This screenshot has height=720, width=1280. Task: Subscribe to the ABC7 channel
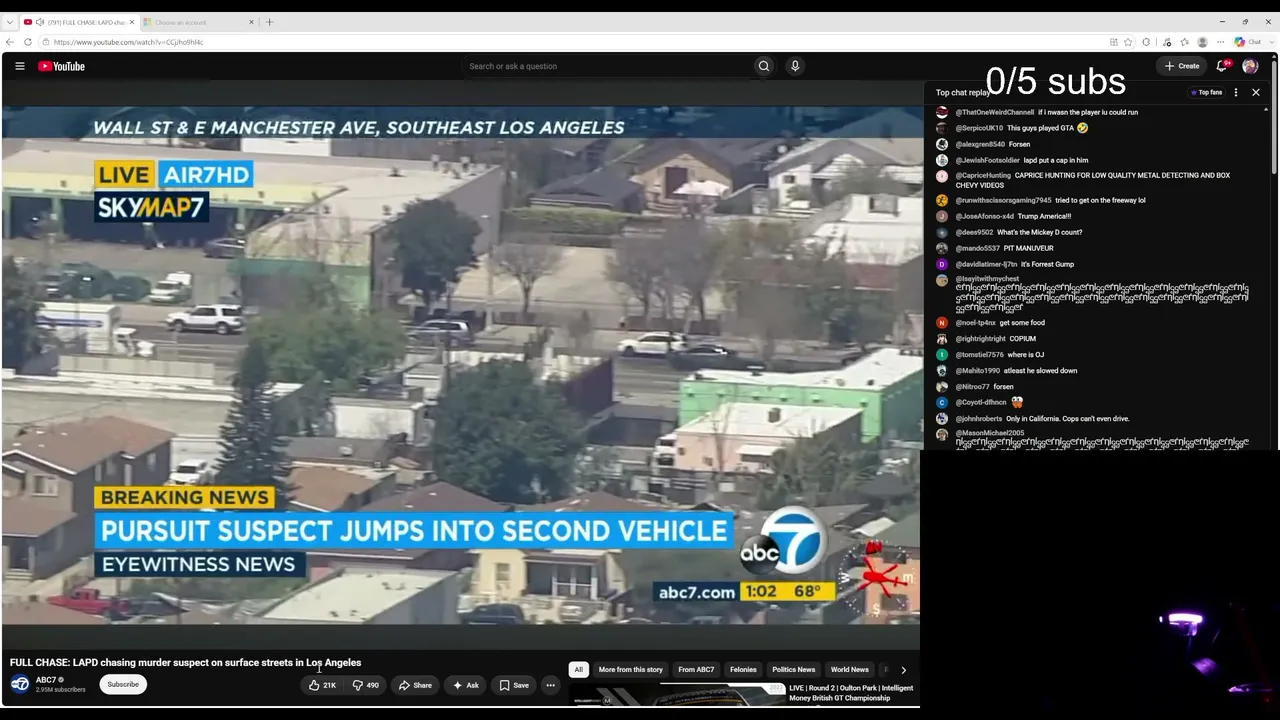[123, 685]
